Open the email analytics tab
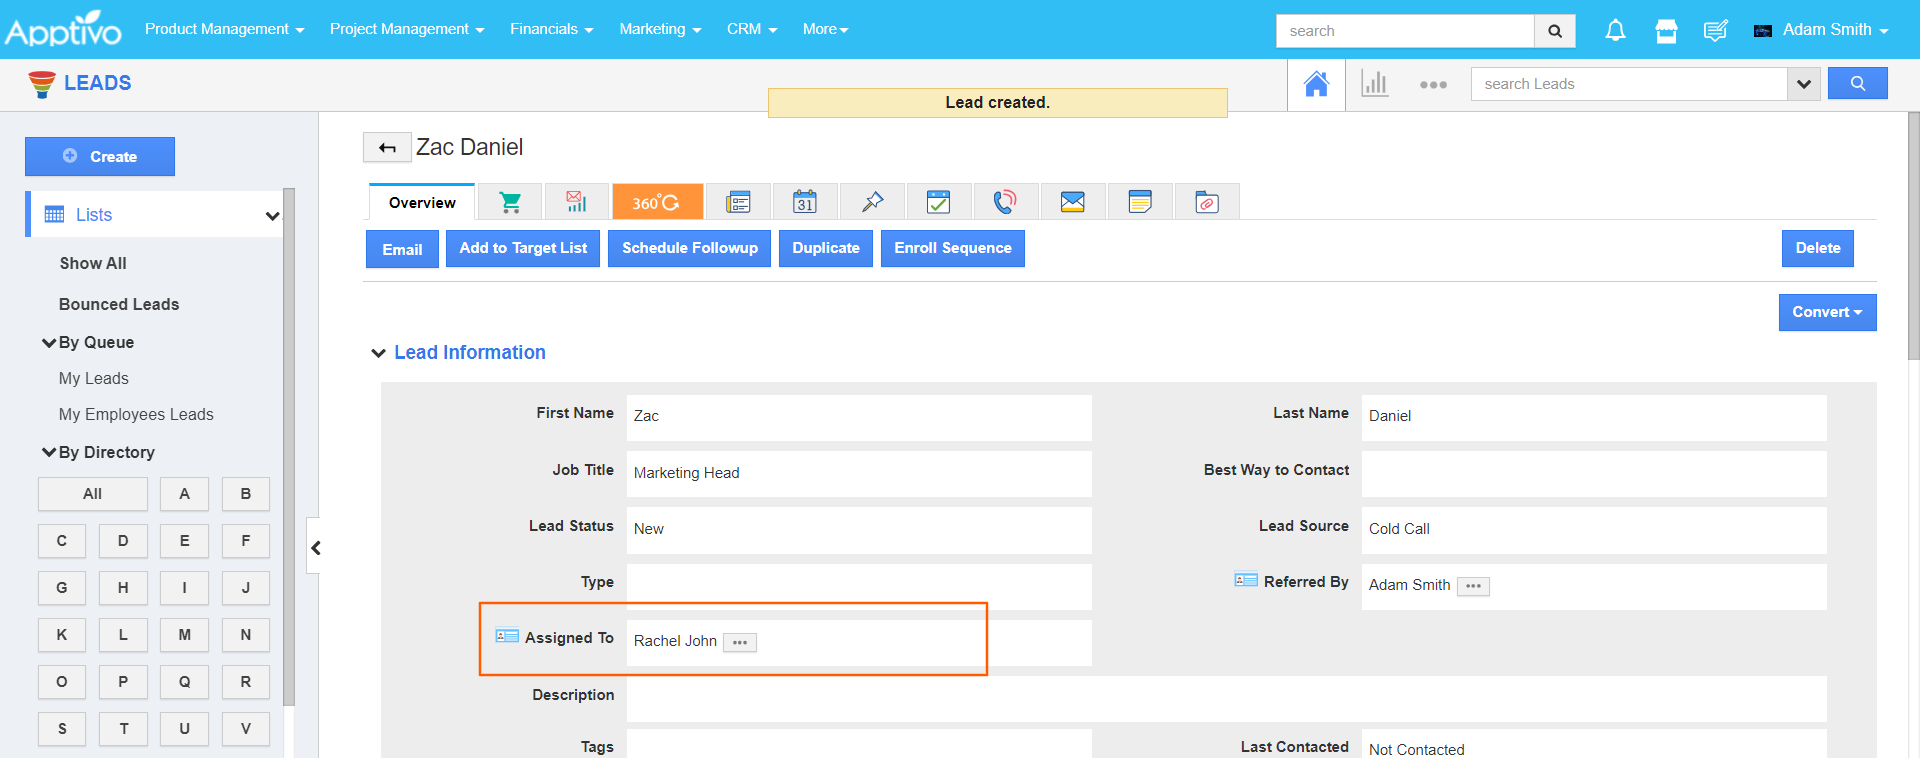 [576, 202]
